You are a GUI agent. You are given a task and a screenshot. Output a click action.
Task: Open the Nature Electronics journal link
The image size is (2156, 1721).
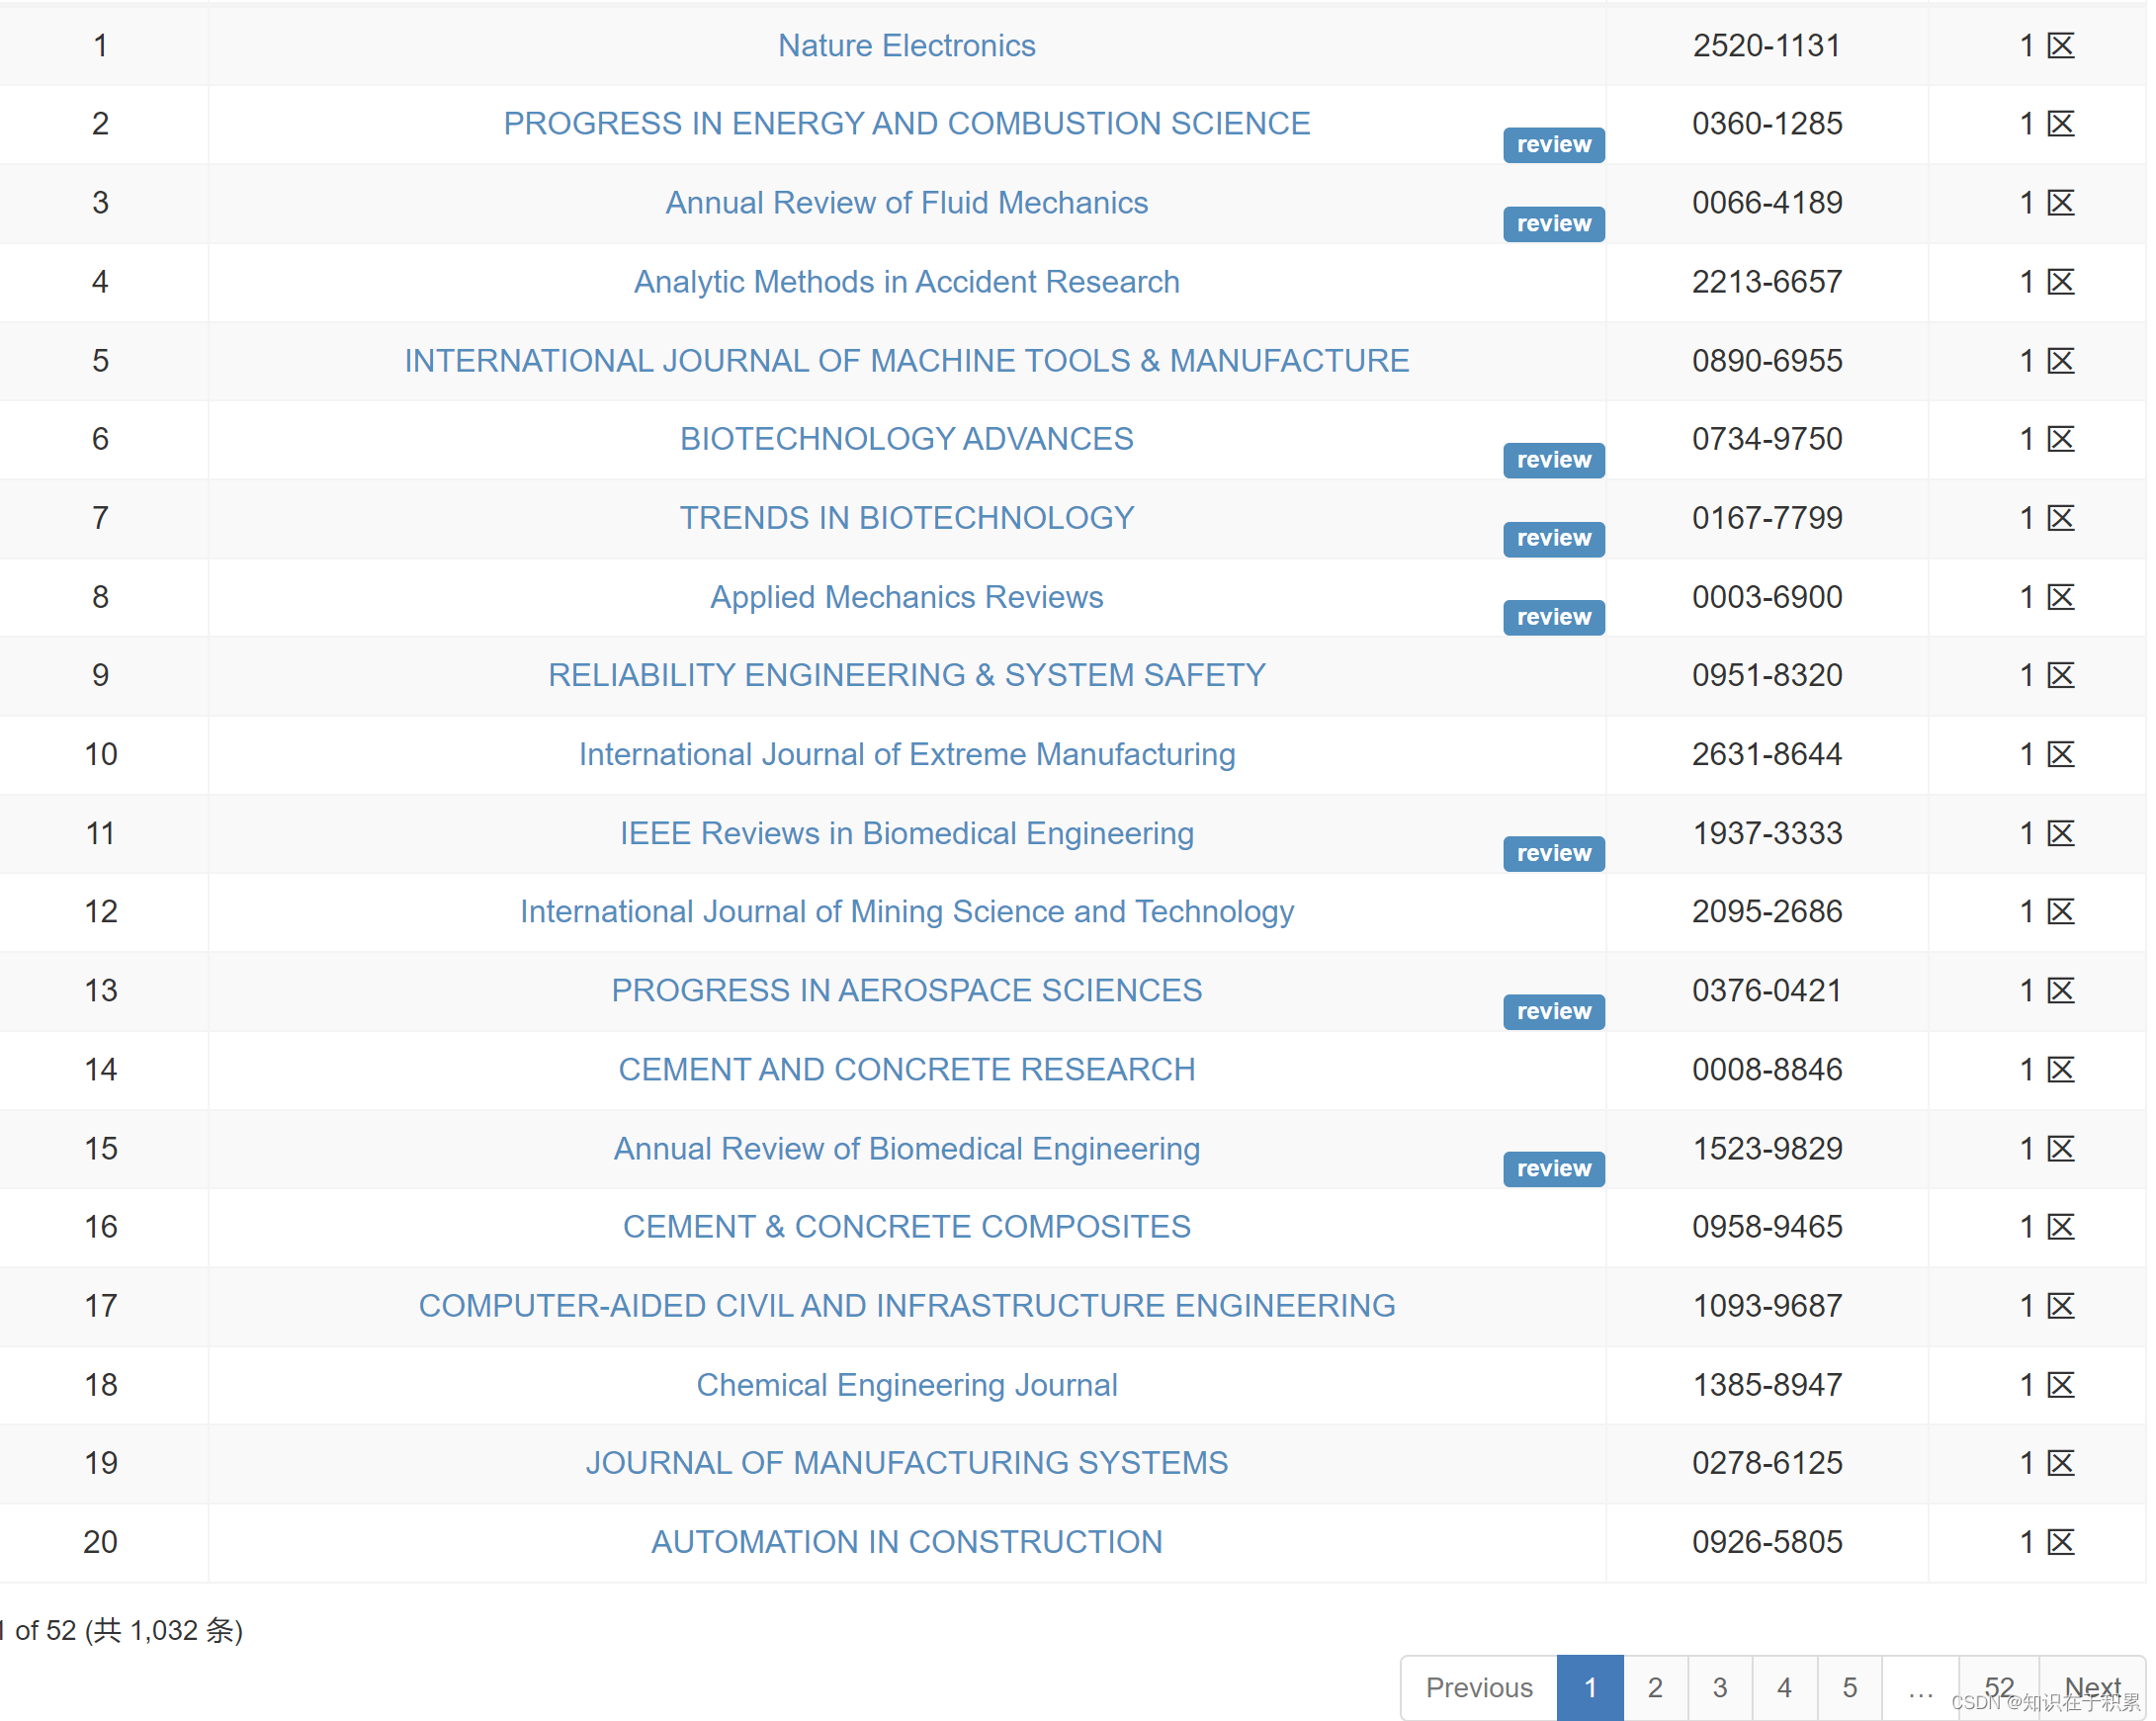coord(906,46)
